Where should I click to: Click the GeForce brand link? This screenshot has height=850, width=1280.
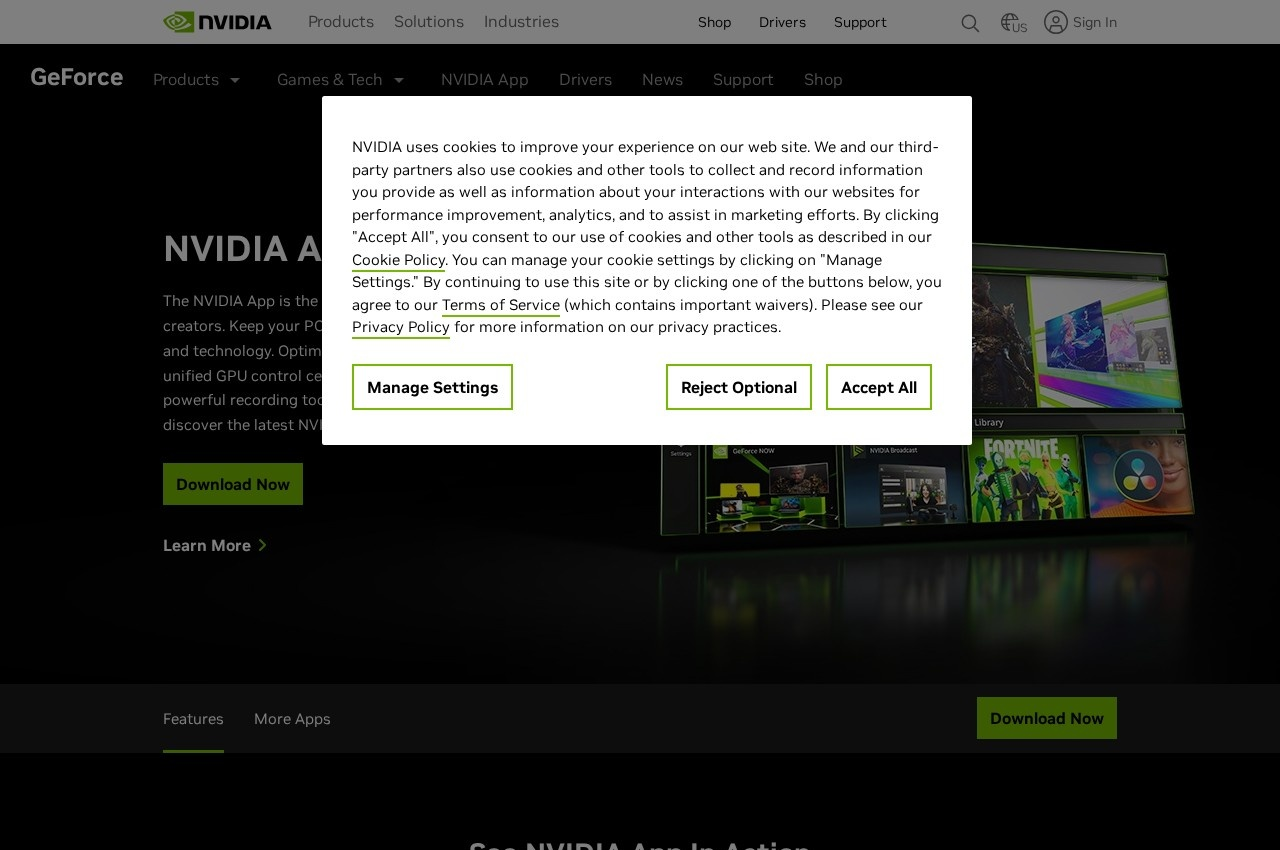coord(76,77)
